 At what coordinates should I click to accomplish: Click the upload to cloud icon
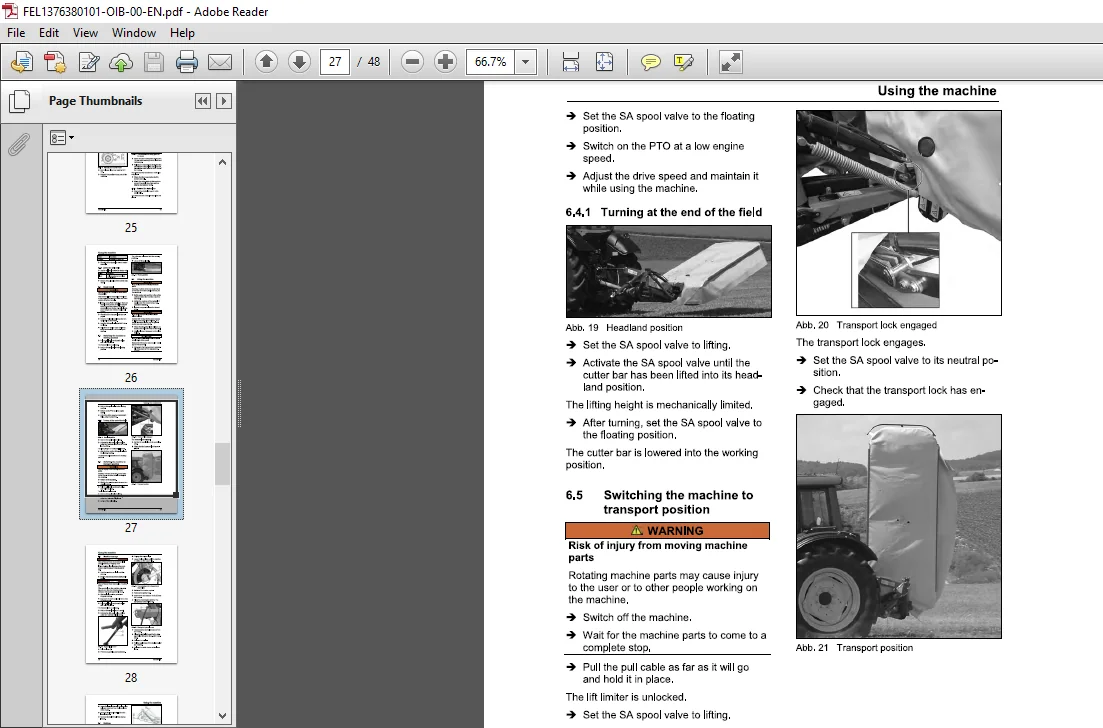[x=121, y=63]
